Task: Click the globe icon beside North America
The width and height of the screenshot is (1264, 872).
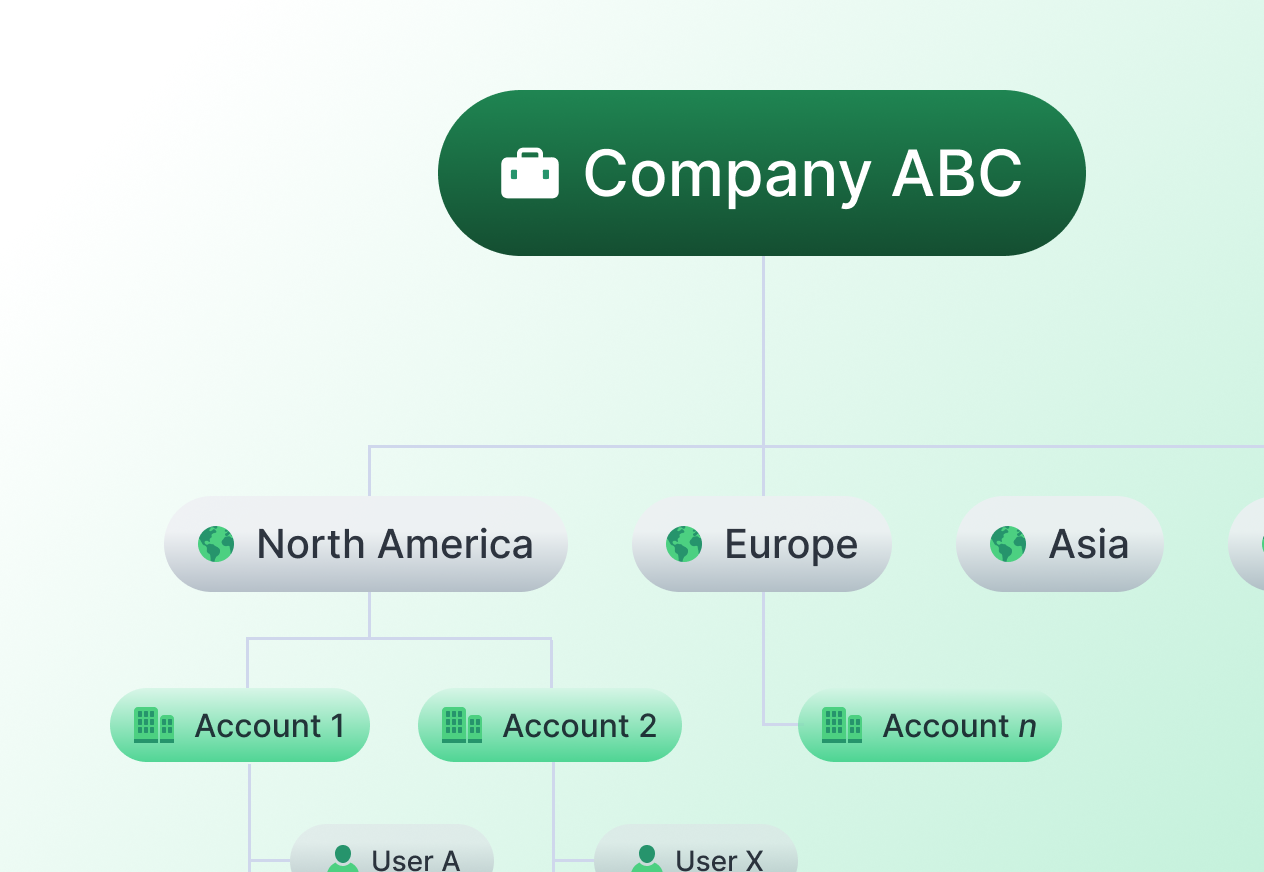Action: [216, 544]
